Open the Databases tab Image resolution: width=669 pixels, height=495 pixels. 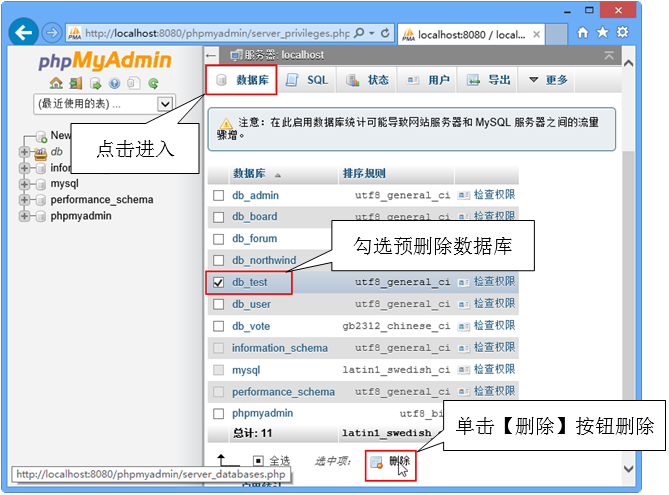242,80
